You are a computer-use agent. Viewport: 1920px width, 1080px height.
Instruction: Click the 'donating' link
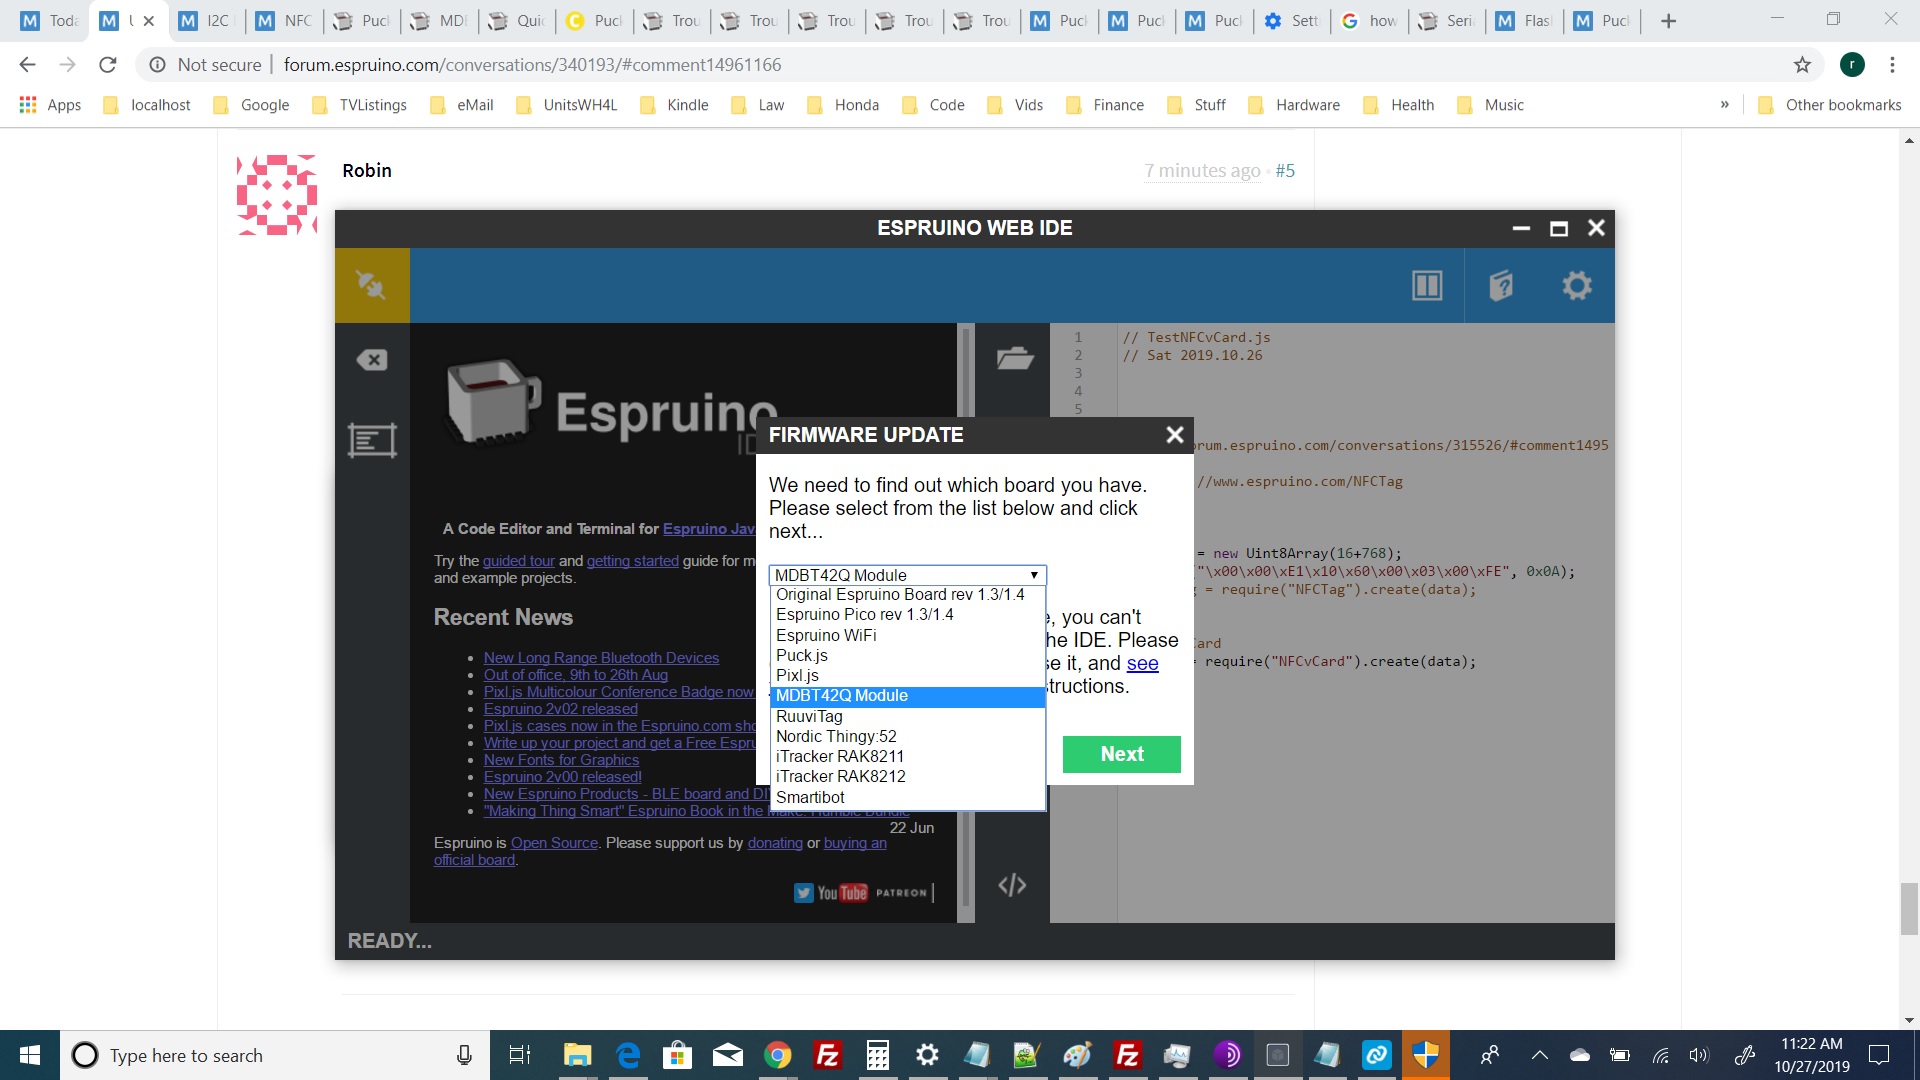(x=775, y=843)
